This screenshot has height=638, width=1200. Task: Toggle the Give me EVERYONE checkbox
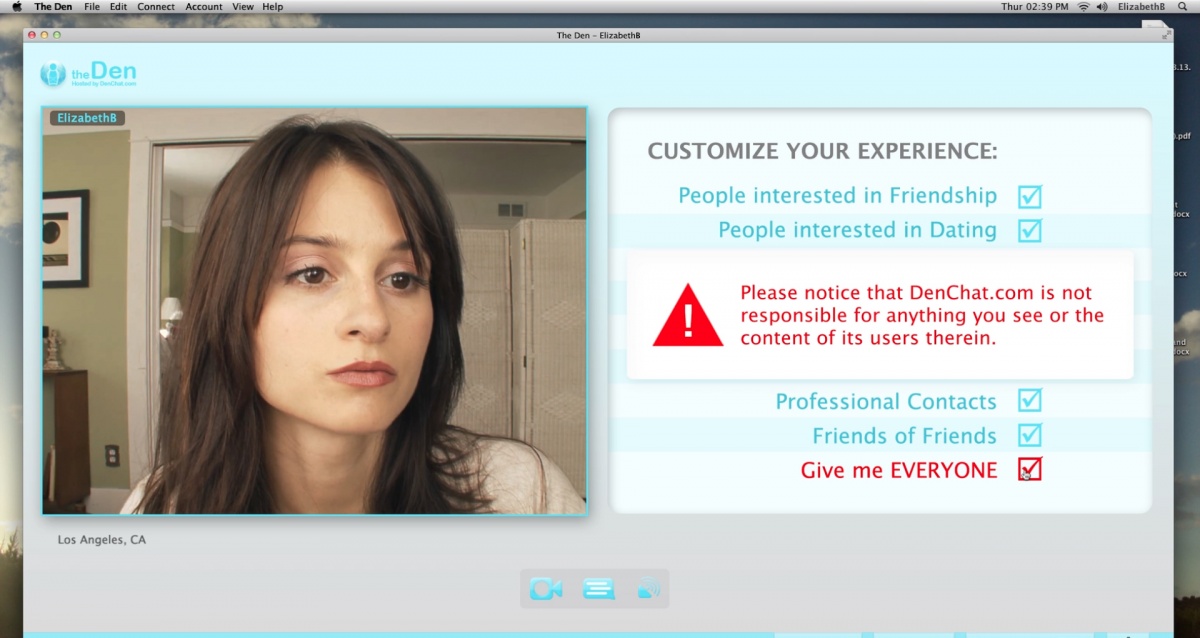[x=1029, y=469]
